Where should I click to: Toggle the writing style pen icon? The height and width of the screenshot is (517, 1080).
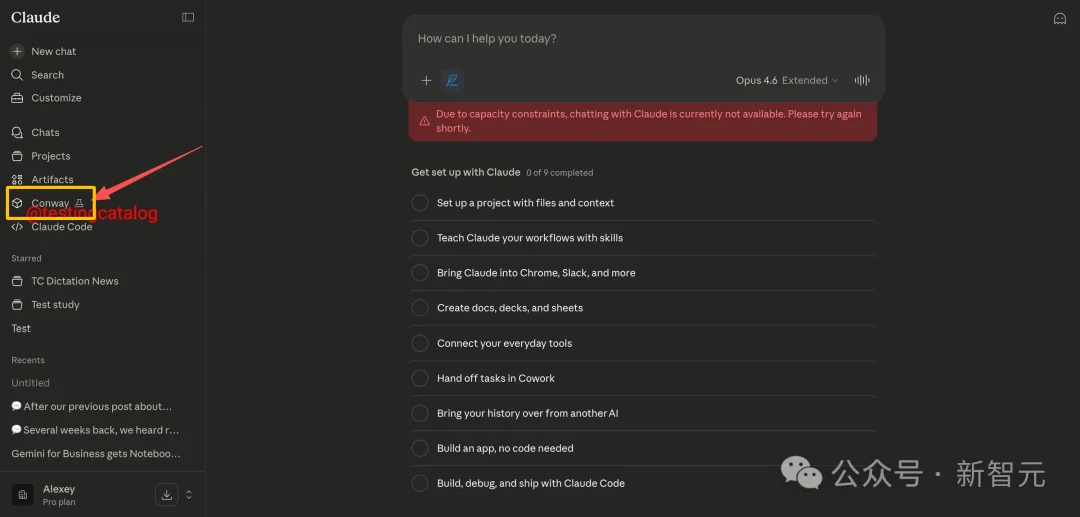[x=452, y=80]
